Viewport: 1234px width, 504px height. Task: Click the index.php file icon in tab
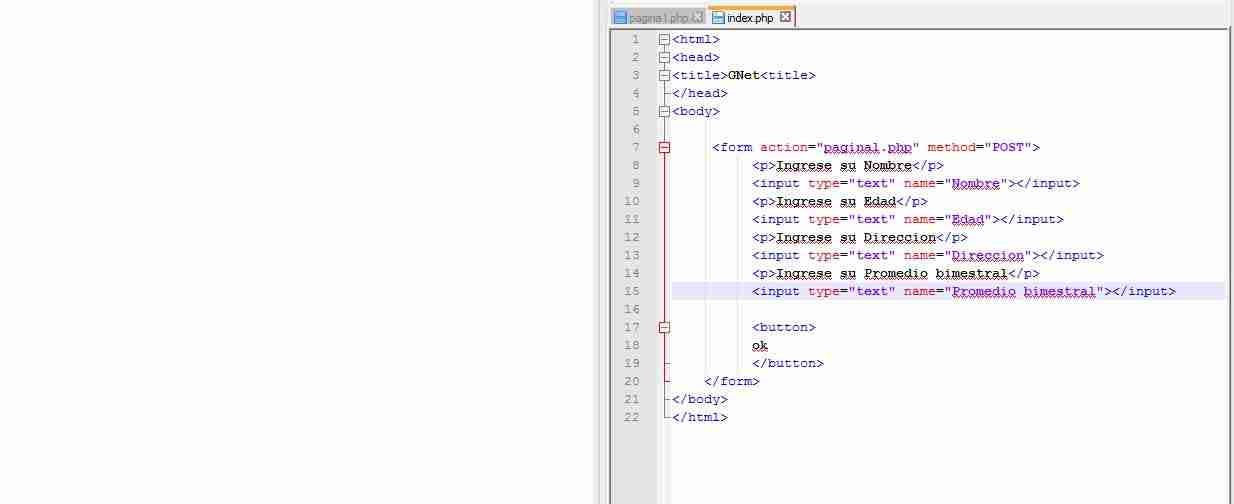point(718,17)
